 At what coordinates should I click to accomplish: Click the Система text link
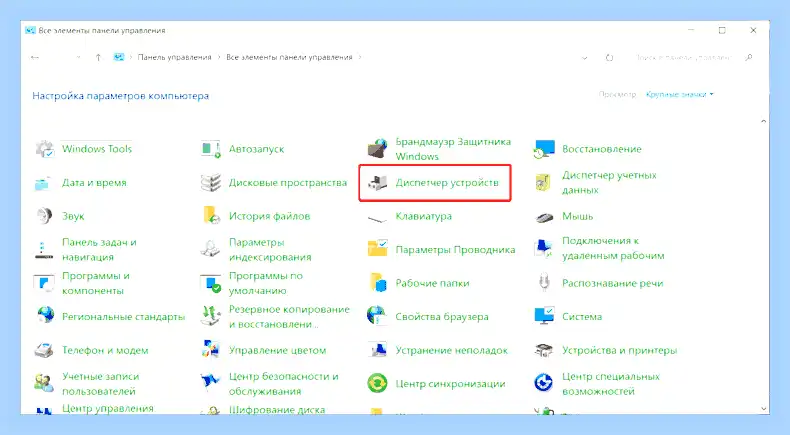click(x=582, y=317)
